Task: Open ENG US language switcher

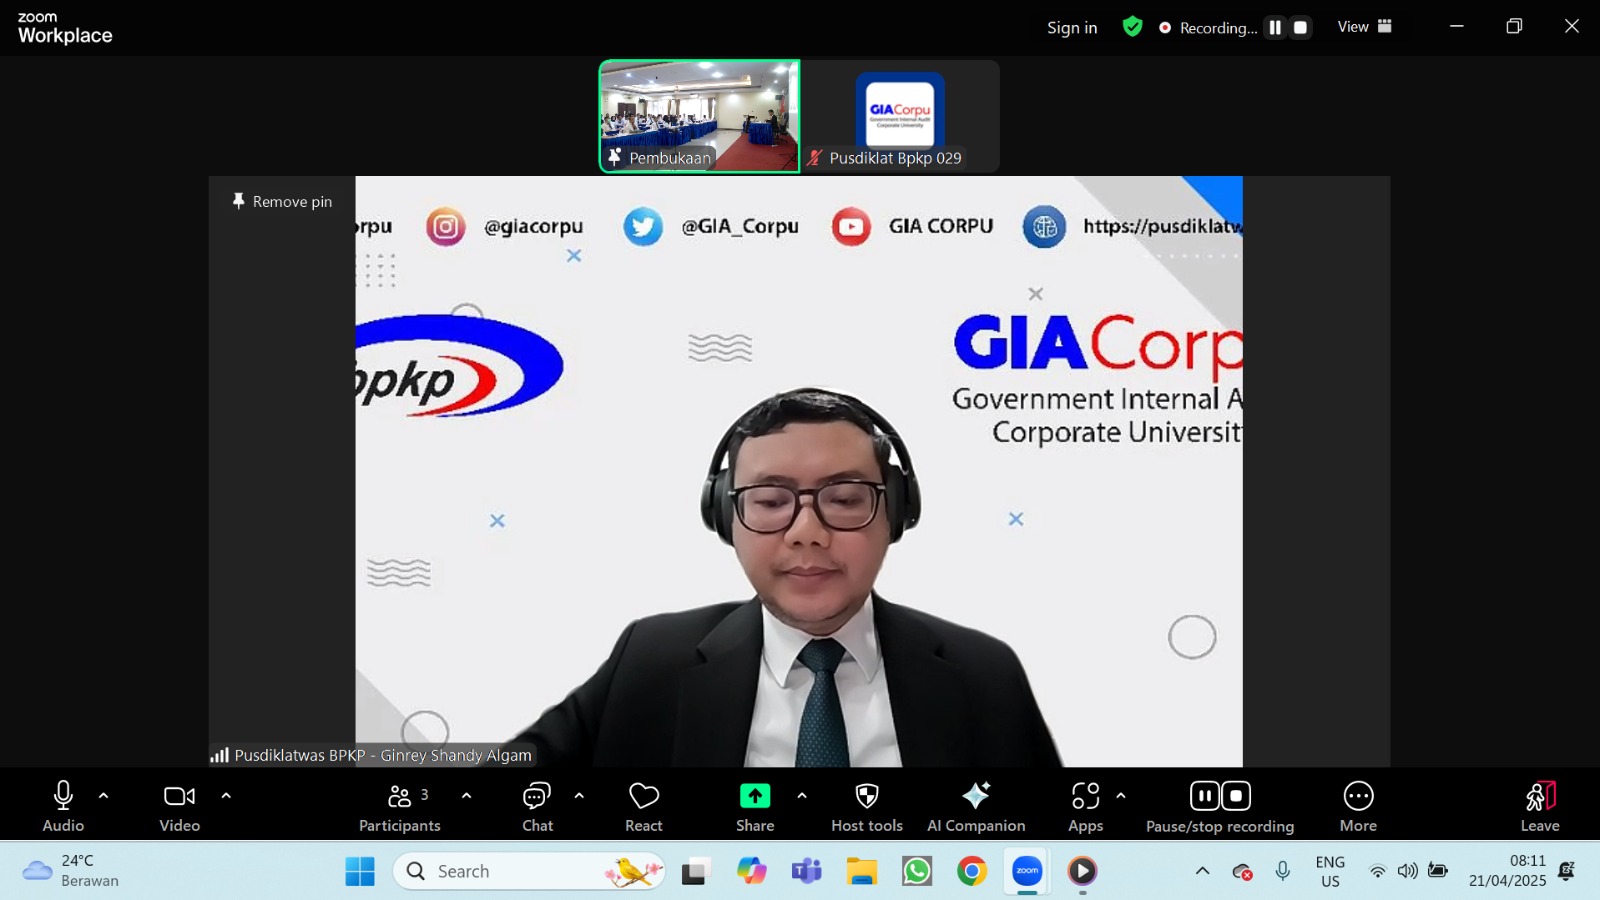Action: [1330, 871]
